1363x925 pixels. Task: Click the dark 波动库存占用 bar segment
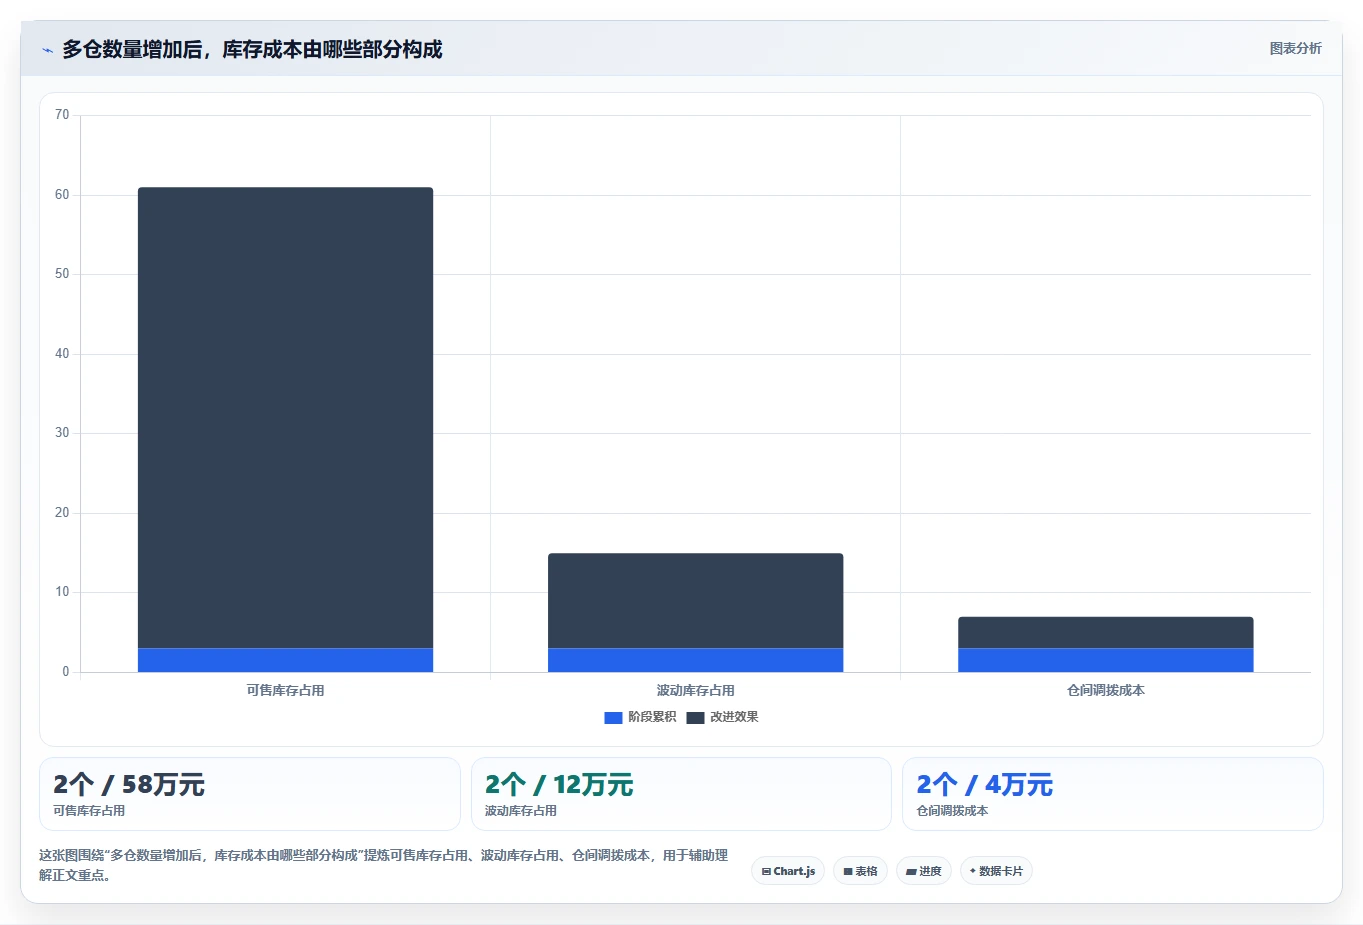pos(695,600)
